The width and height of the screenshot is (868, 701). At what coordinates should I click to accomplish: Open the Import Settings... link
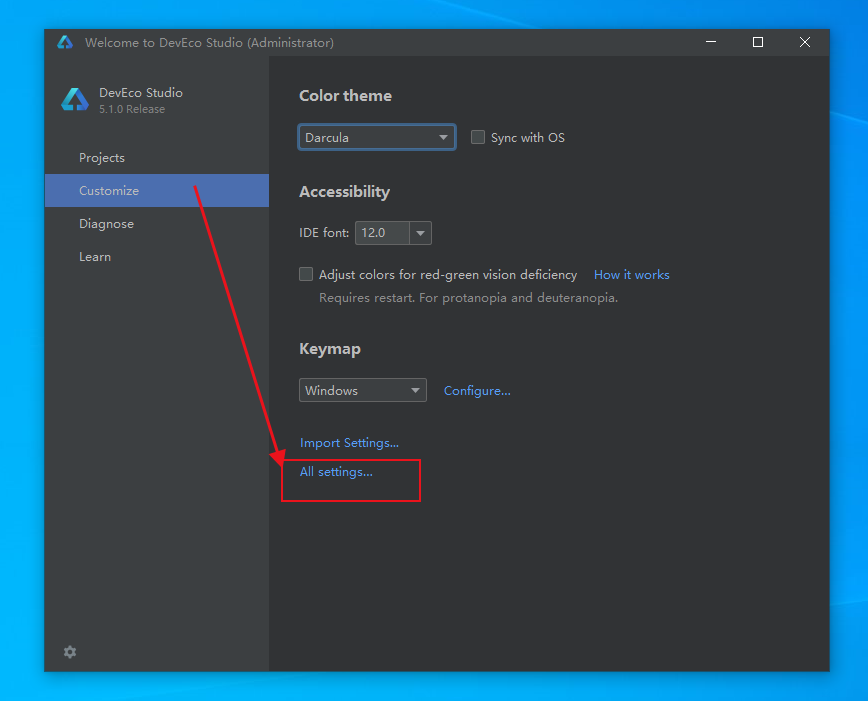(349, 443)
